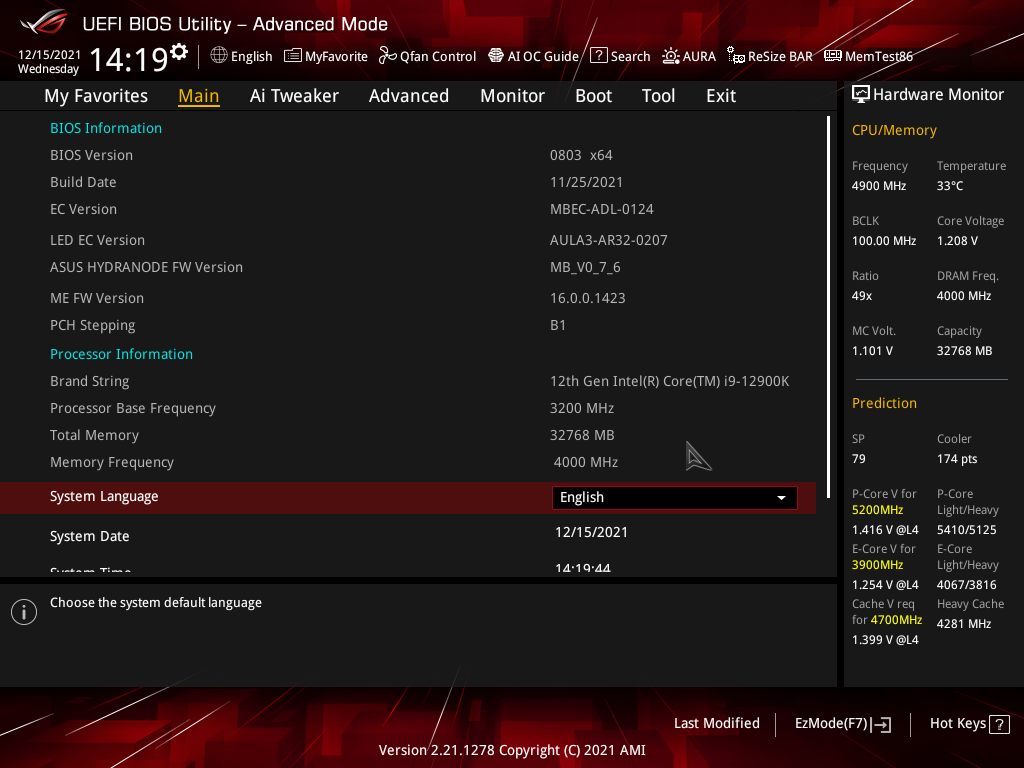Launch MemTest86 icon
Viewport: 1024px width, 768px height.
tap(833, 56)
